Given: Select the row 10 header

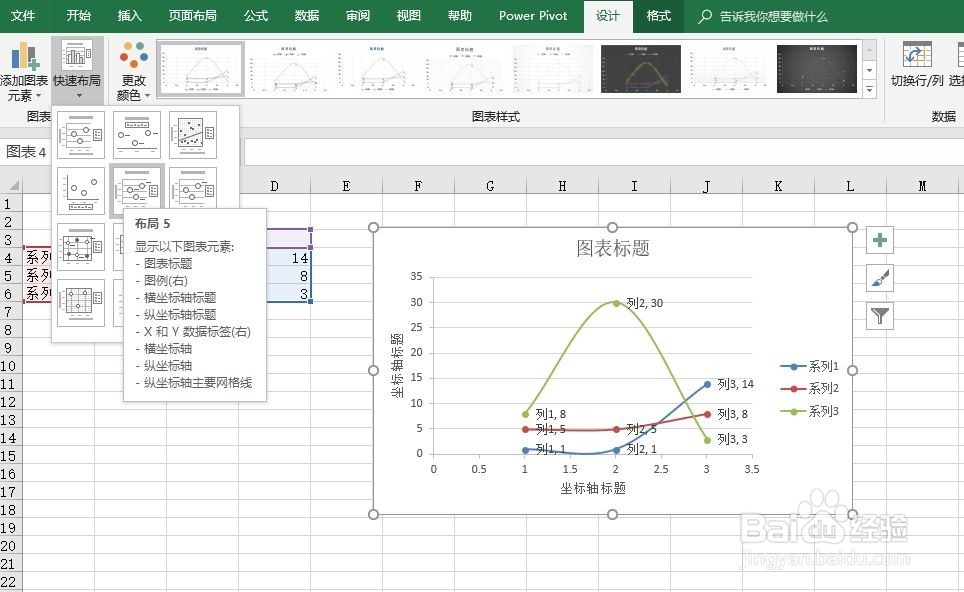Looking at the screenshot, I should (x=10, y=366).
